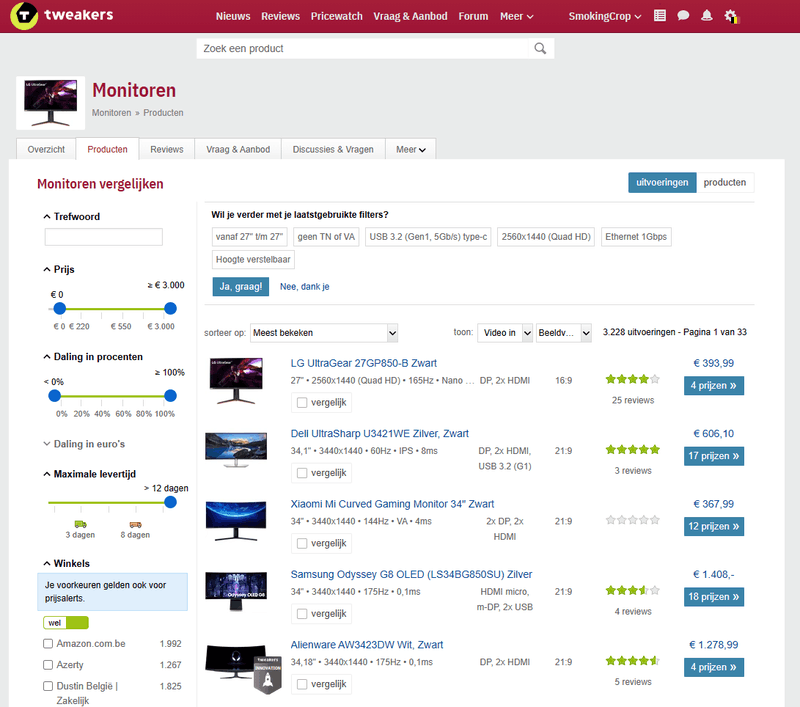Collapse the Trefwoord filter section
This screenshot has height=707, width=800.
(72, 217)
